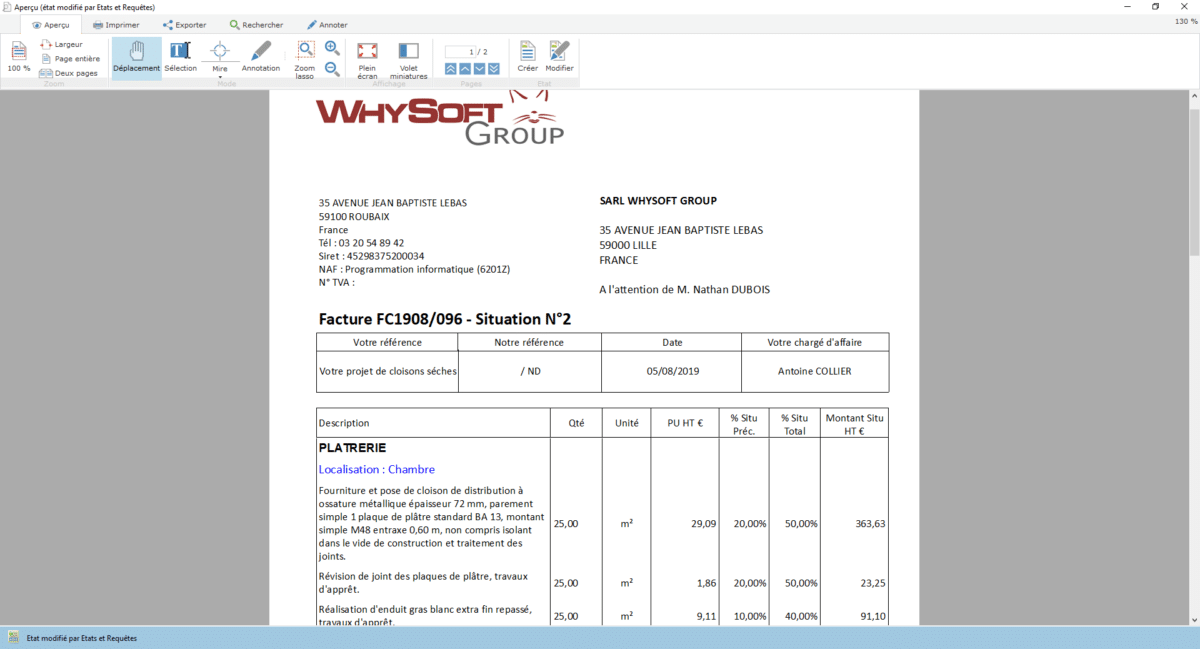Click the PU HT € column header
1200x649 pixels.
point(686,423)
